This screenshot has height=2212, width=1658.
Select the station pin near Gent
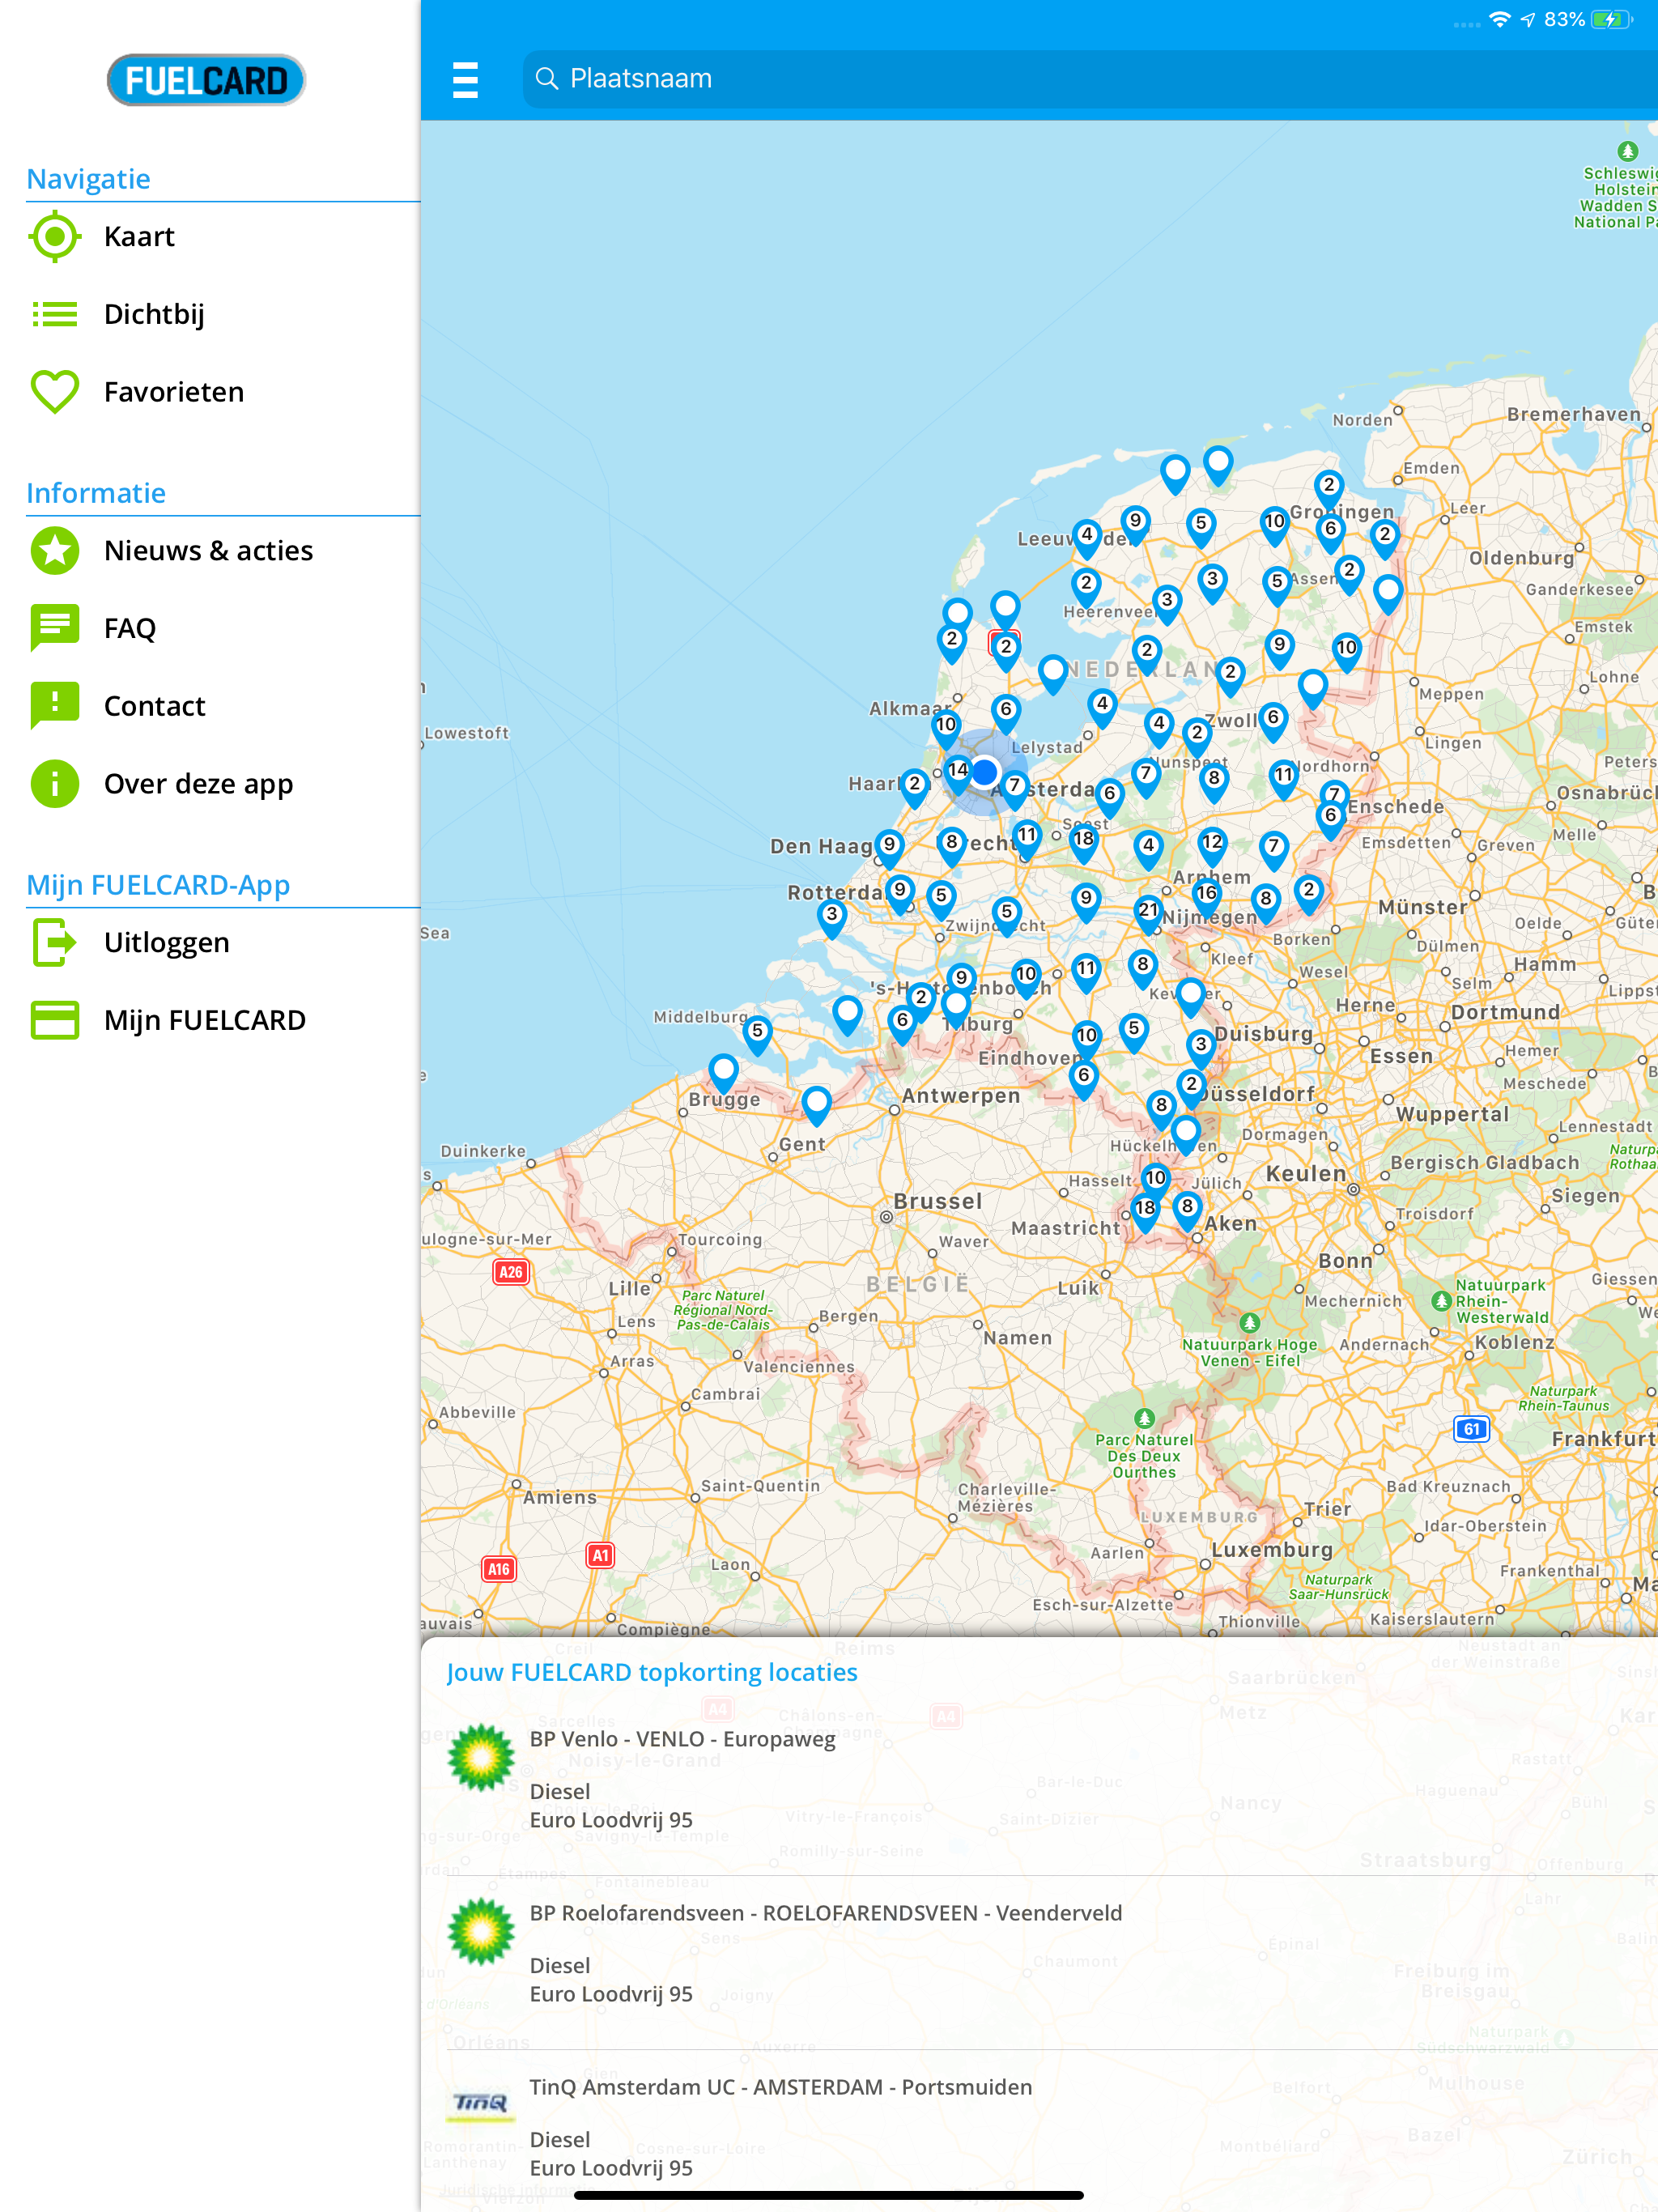pos(817,1107)
